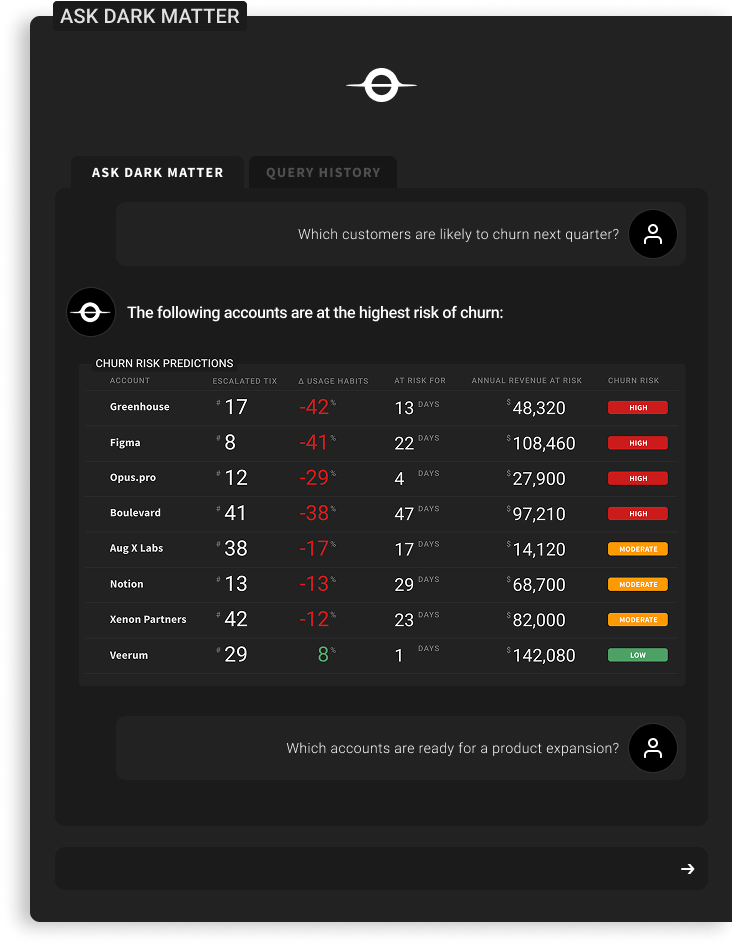Image resolution: width=732 pixels, height=946 pixels.
Task: Click the HIGH risk badge for Greenhouse
Action: point(638,408)
